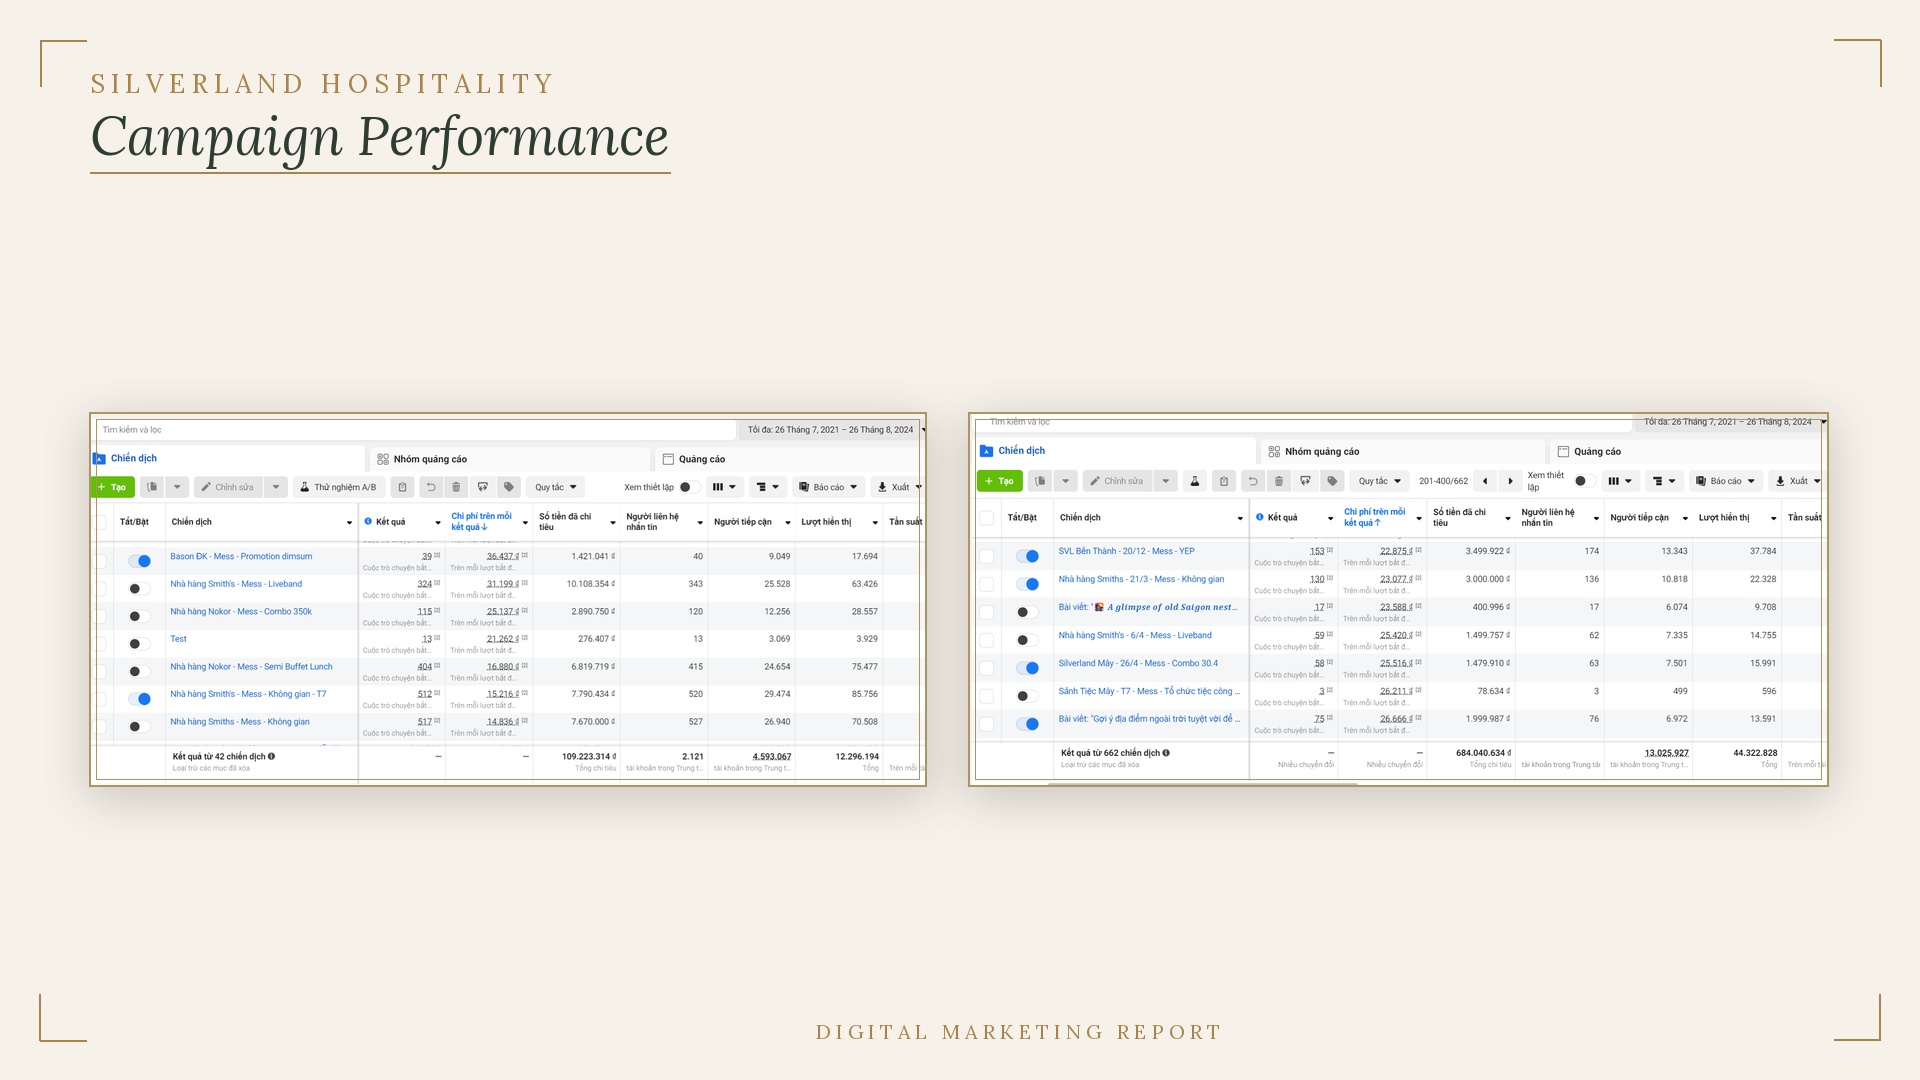Click the trash delete icon in right panel
This screenshot has height=1080, width=1920.
click(x=1279, y=481)
